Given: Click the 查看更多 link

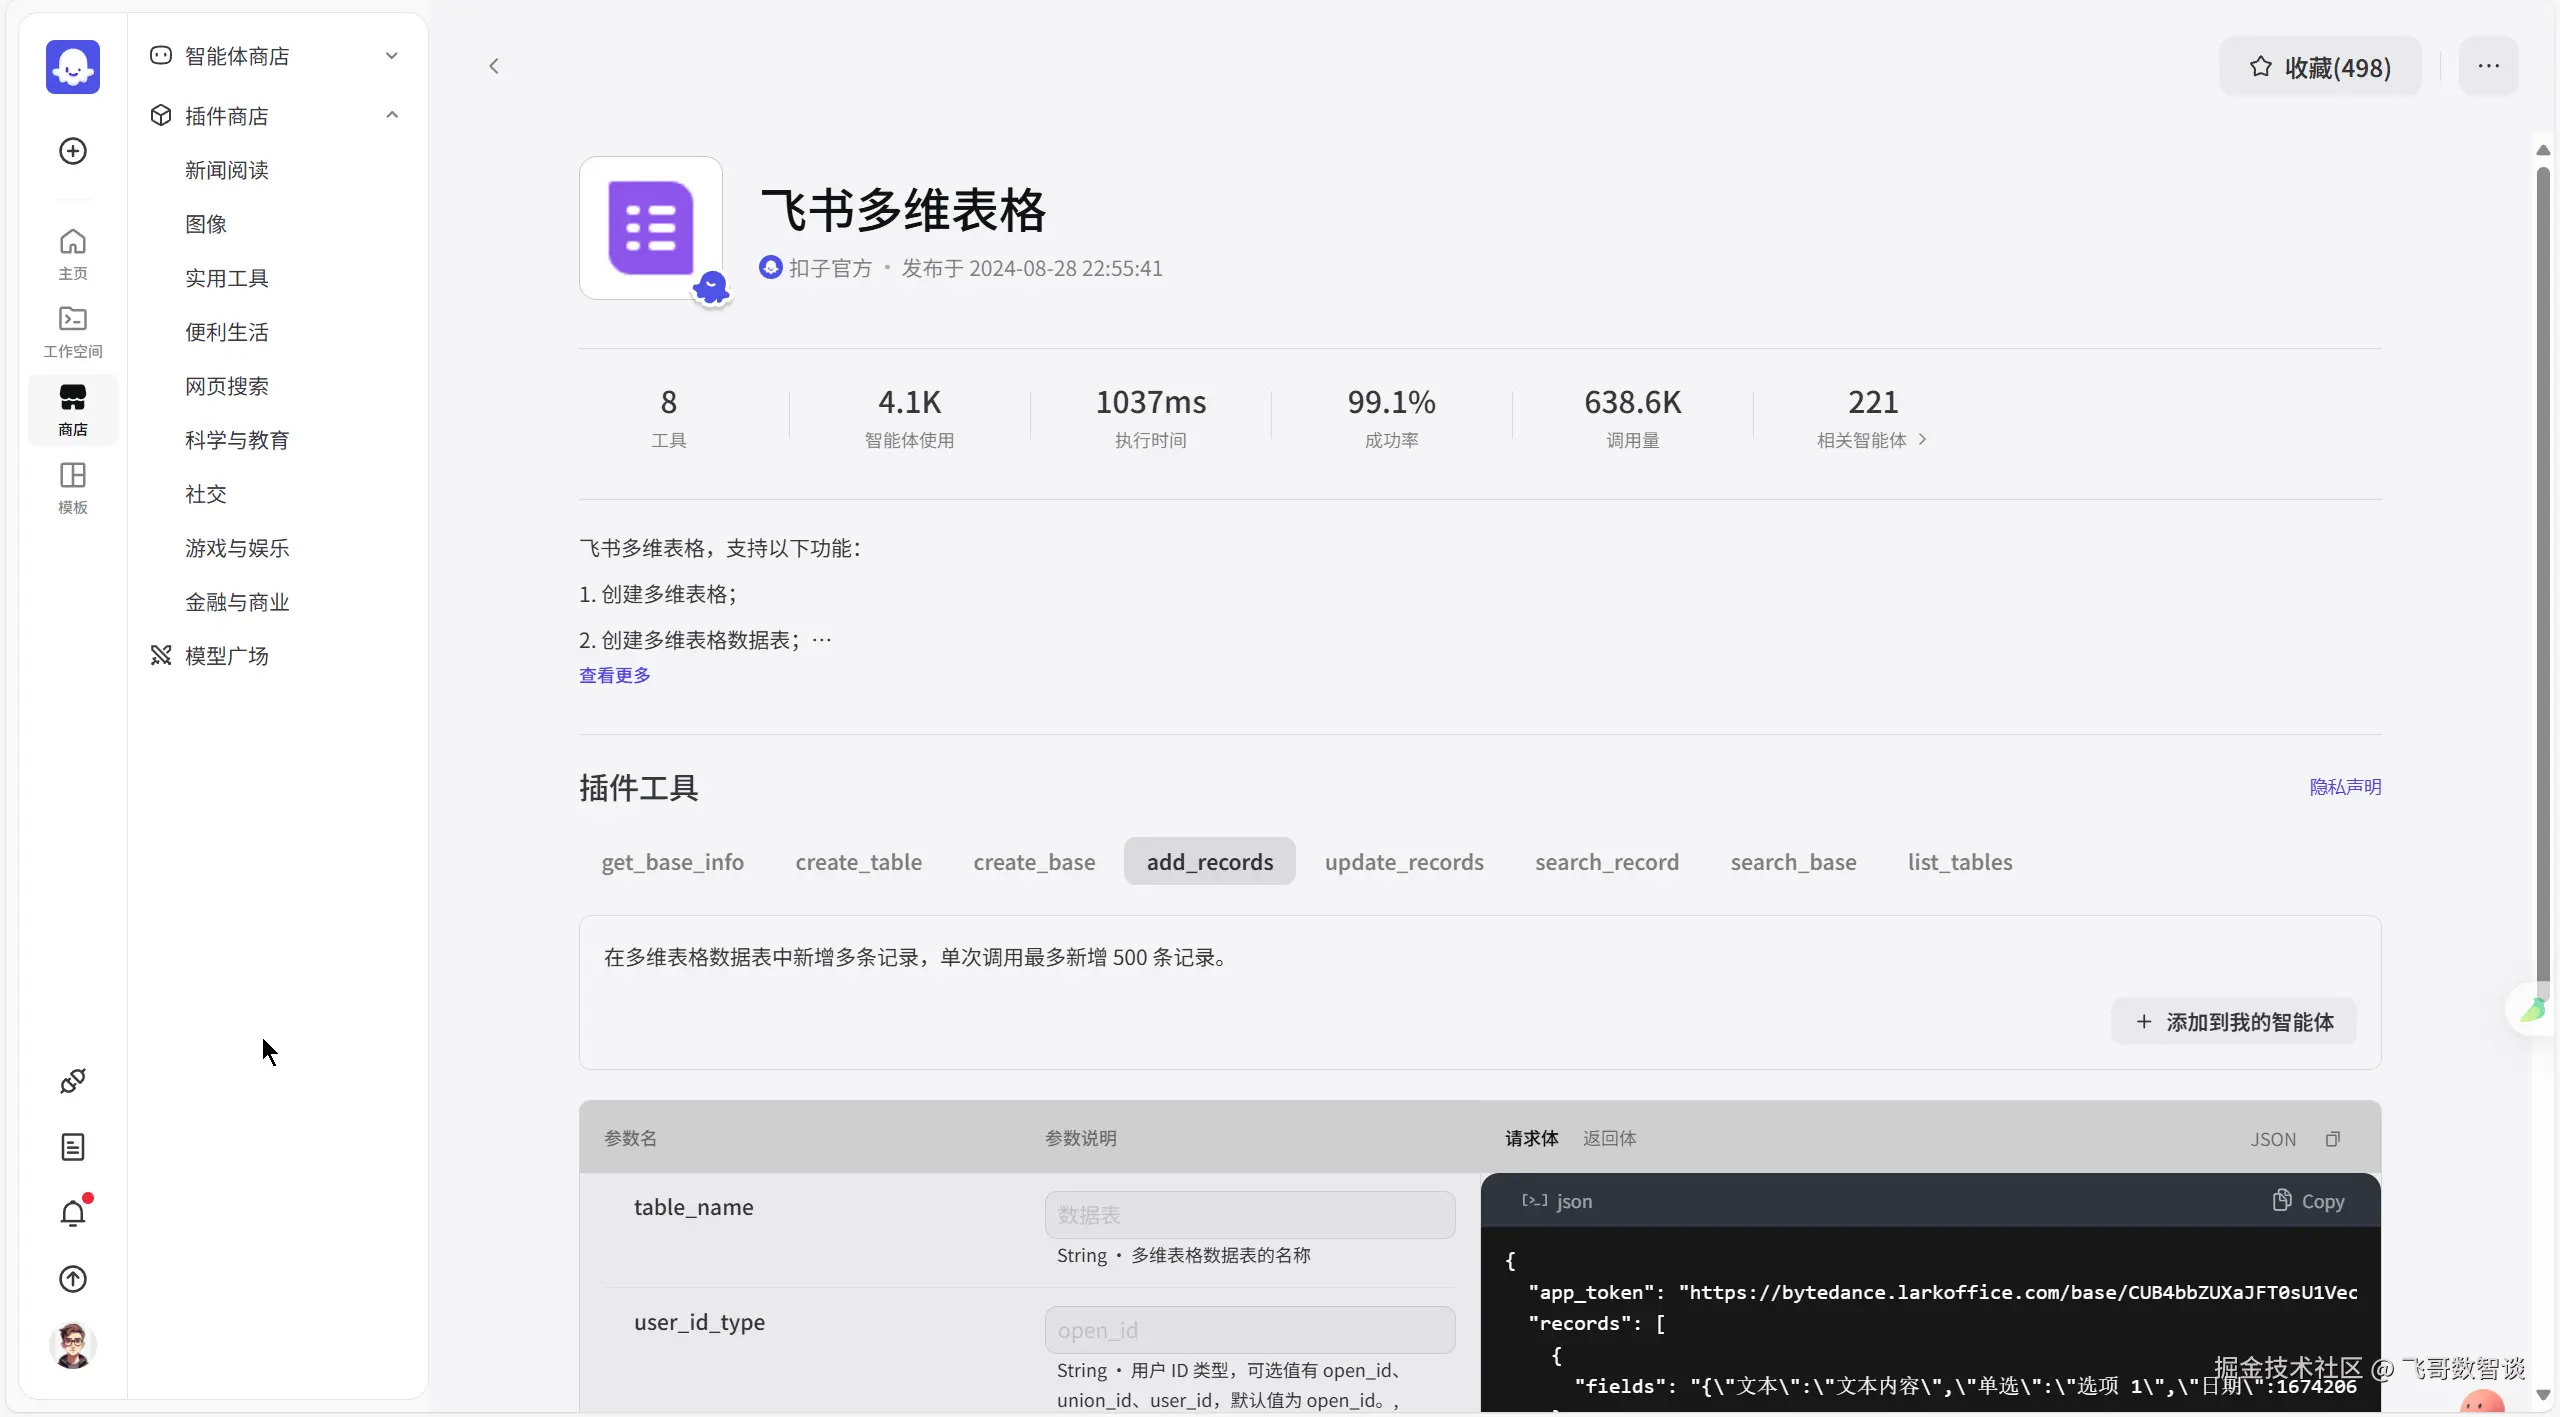Looking at the screenshot, I should [615, 675].
